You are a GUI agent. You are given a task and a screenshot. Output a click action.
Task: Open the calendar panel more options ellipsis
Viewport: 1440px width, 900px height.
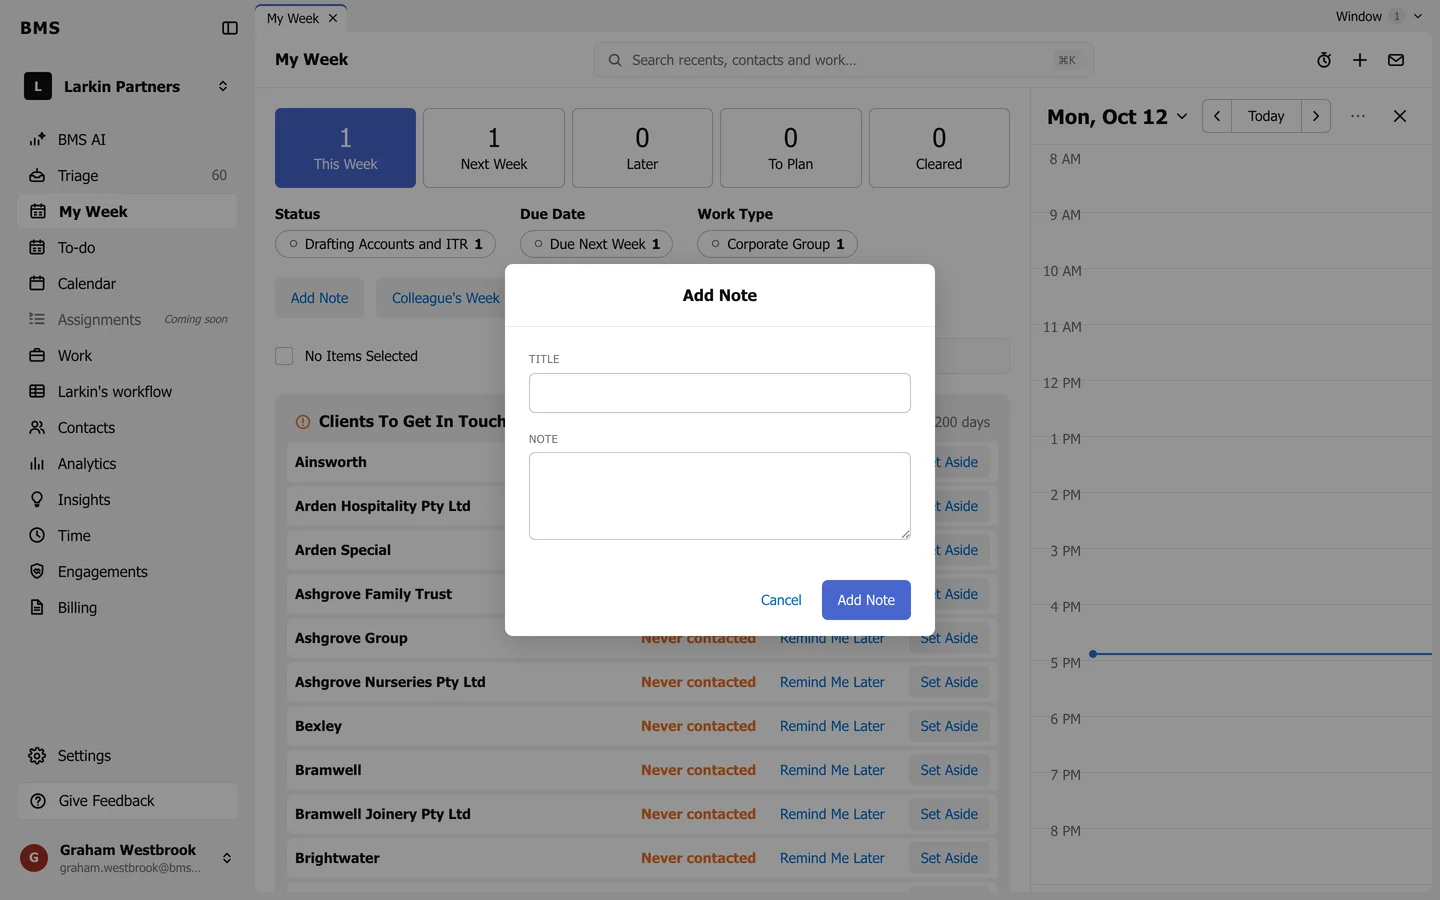point(1358,116)
